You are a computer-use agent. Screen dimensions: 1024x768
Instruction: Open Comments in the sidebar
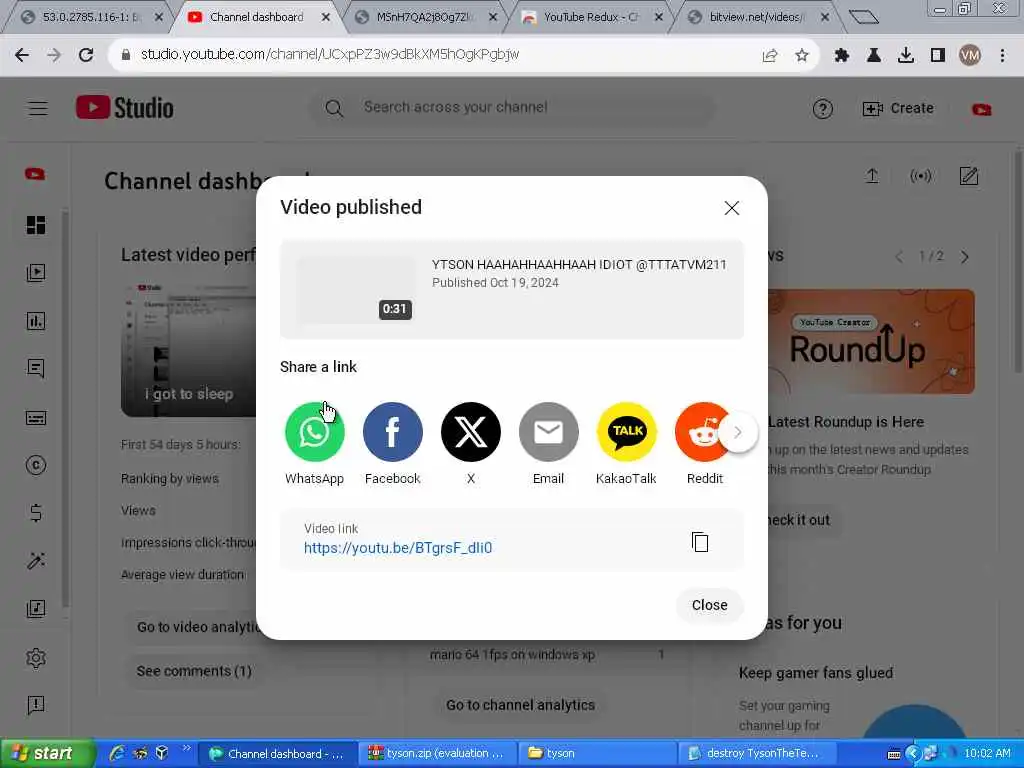point(36,369)
